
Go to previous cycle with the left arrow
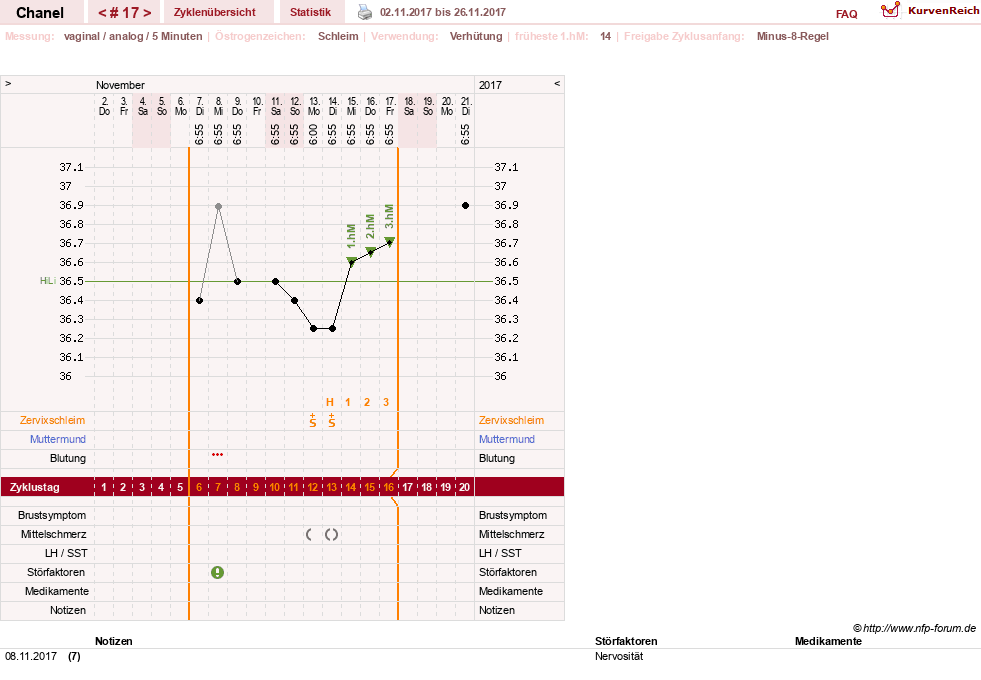point(103,13)
